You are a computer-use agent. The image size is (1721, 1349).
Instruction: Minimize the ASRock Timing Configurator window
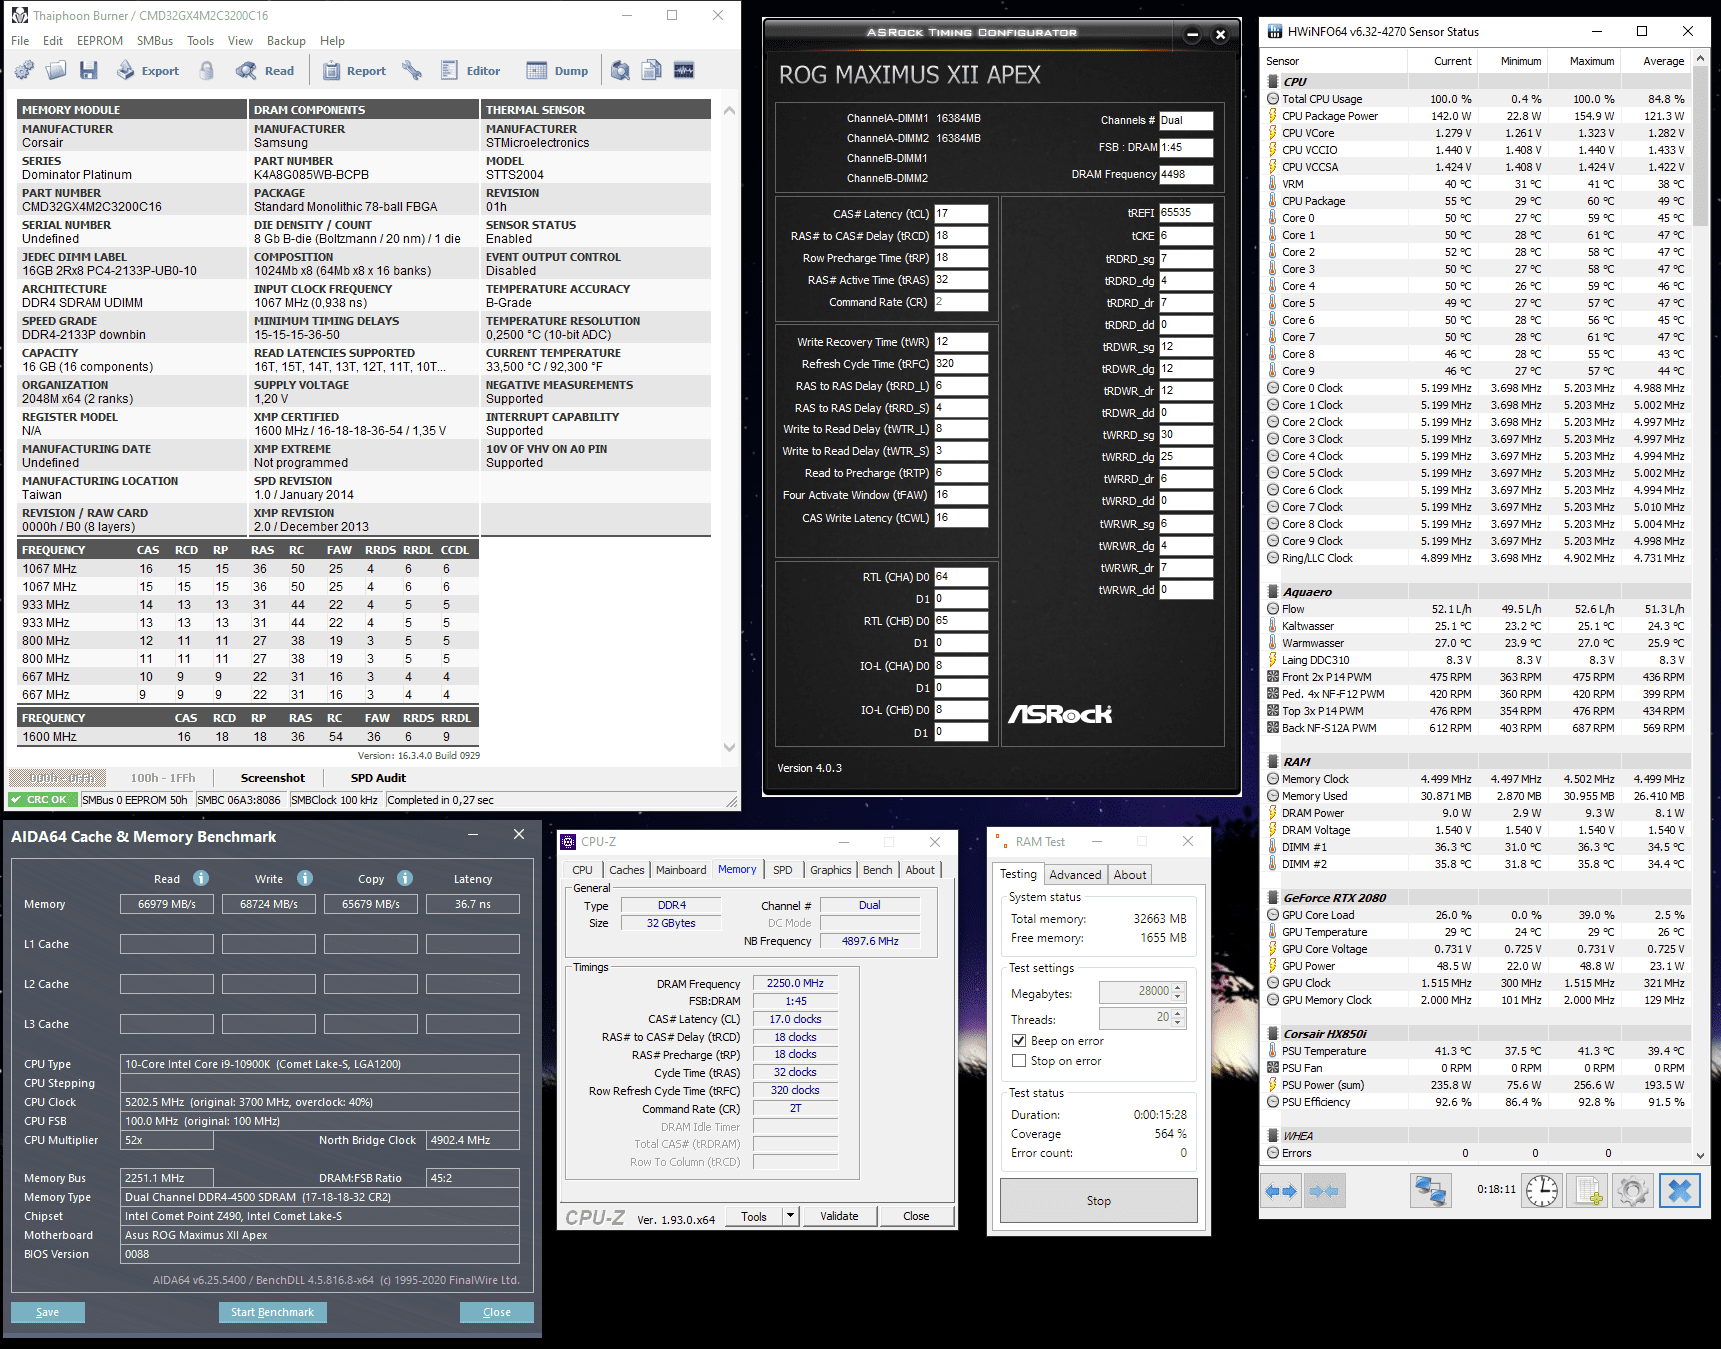[x=1192, y=34]
